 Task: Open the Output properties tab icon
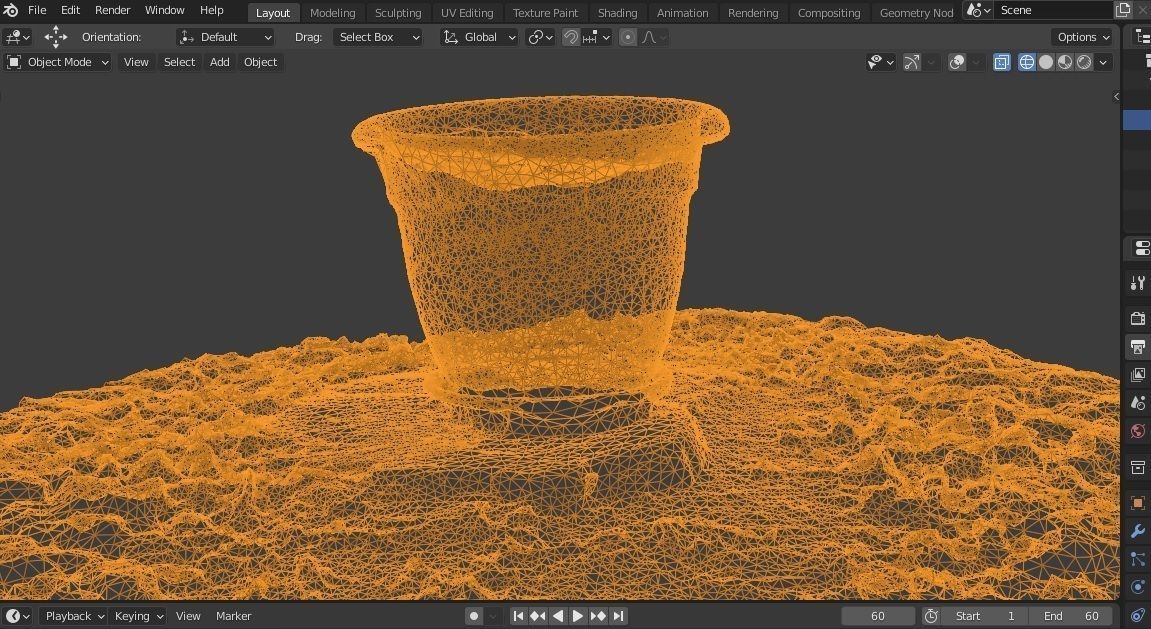(x=1138, y=346)
